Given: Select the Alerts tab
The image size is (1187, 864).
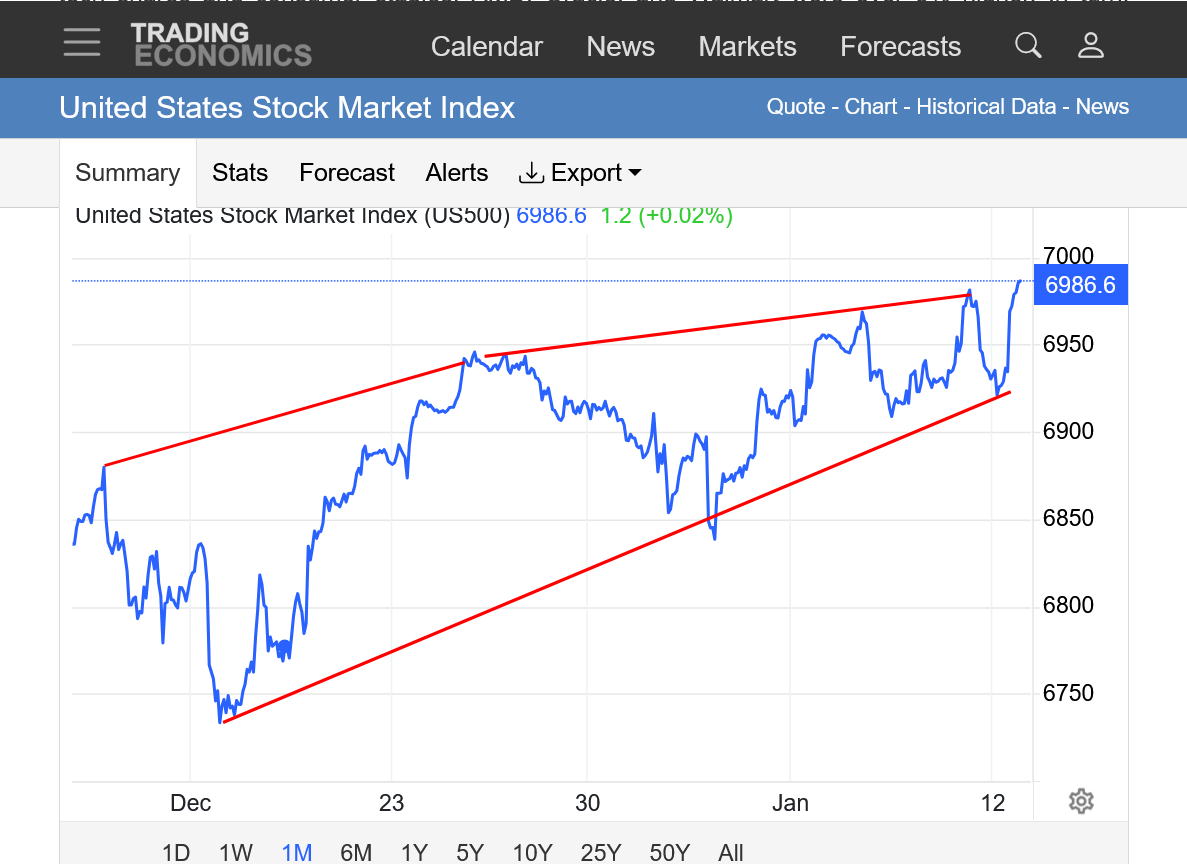Looking at the screenshot, I should [x=457, y=173].
